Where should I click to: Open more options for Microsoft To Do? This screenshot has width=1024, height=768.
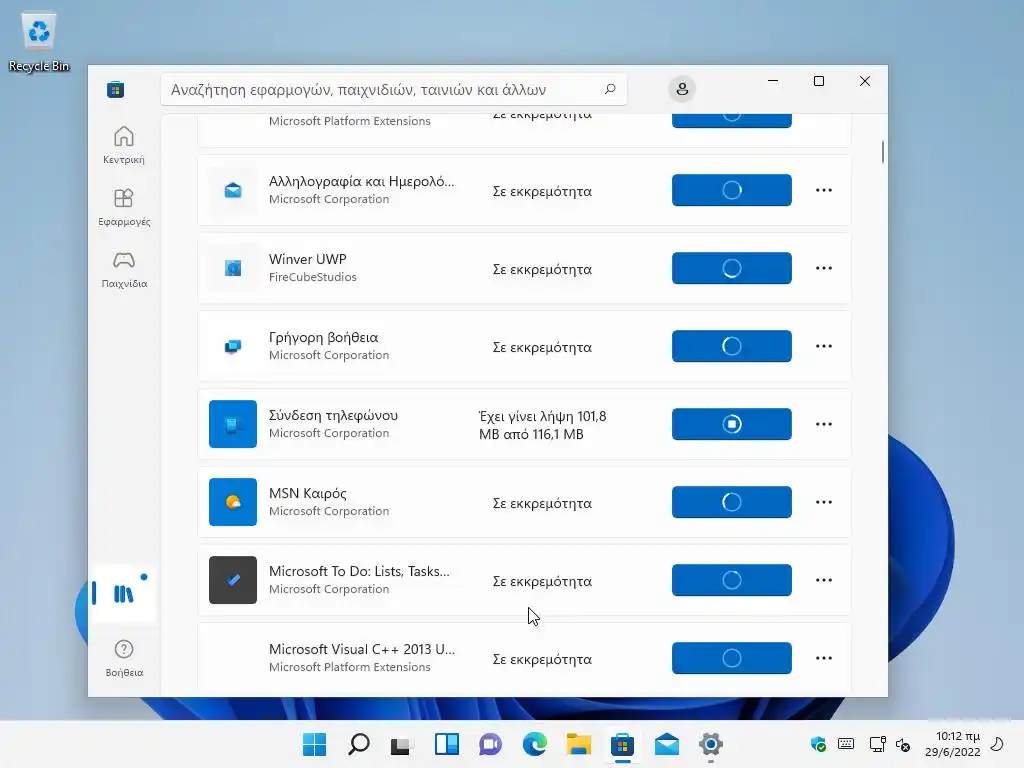point(824,580)
